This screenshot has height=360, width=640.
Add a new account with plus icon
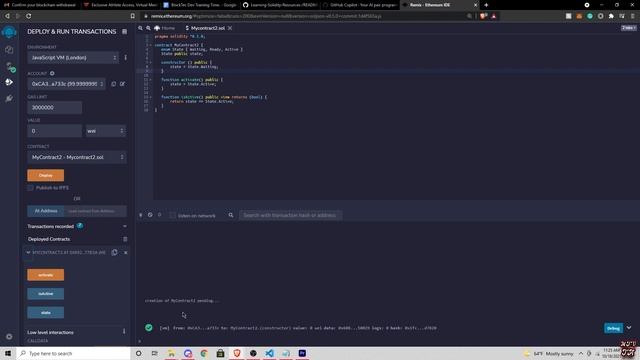coord(52,73)
